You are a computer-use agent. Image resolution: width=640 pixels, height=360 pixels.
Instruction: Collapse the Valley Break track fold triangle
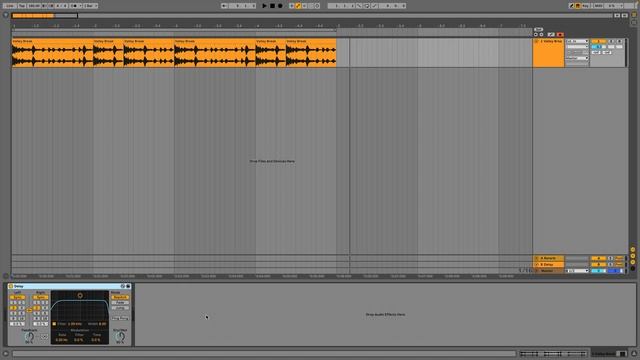(x=536, y=41)
